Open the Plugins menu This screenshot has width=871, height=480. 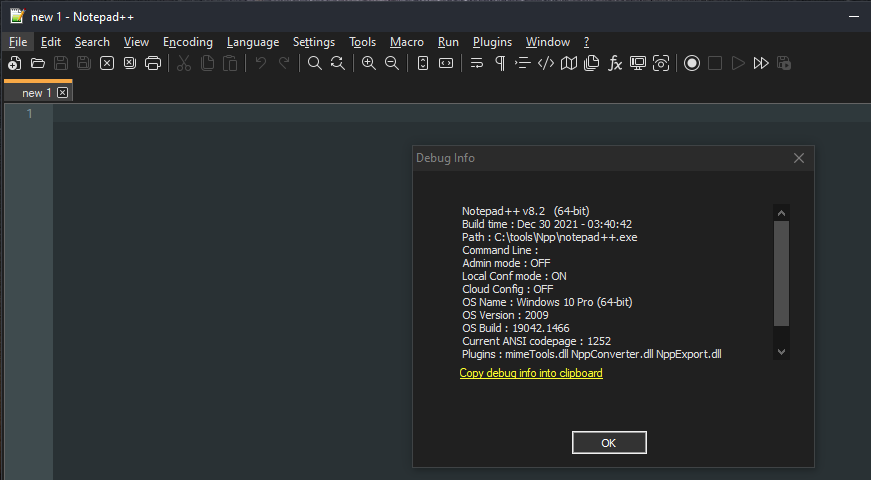click(x=492, y=42)
